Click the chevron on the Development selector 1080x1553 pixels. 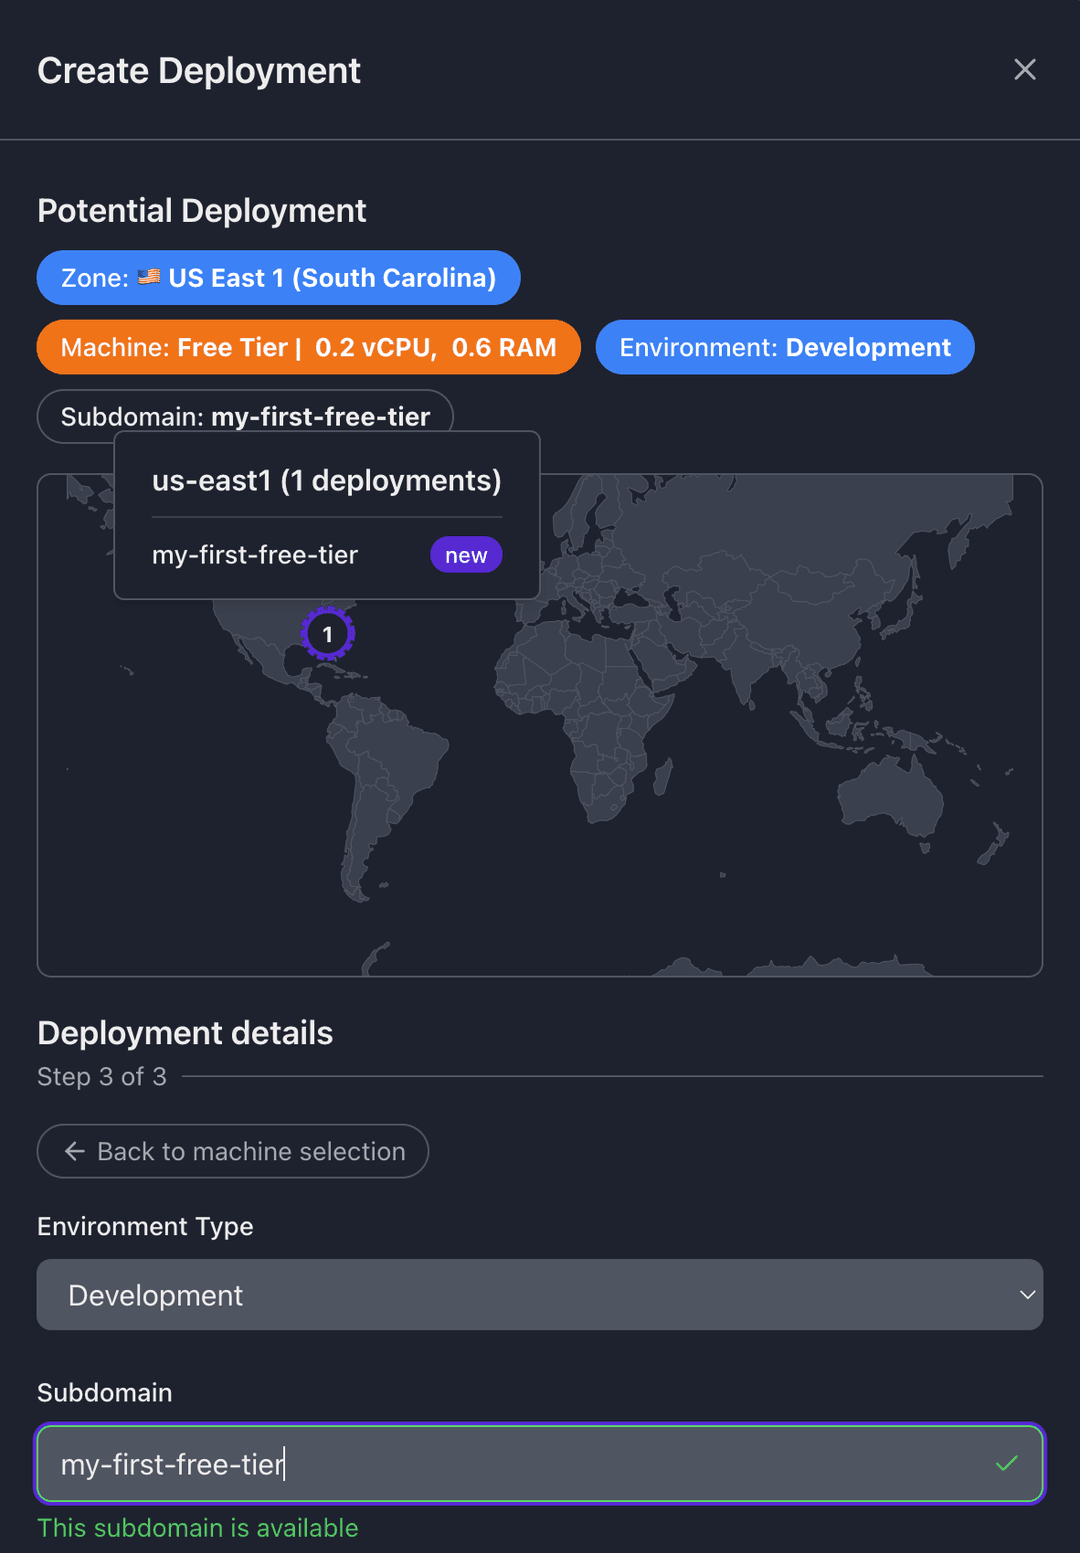pos(1028,1294)
